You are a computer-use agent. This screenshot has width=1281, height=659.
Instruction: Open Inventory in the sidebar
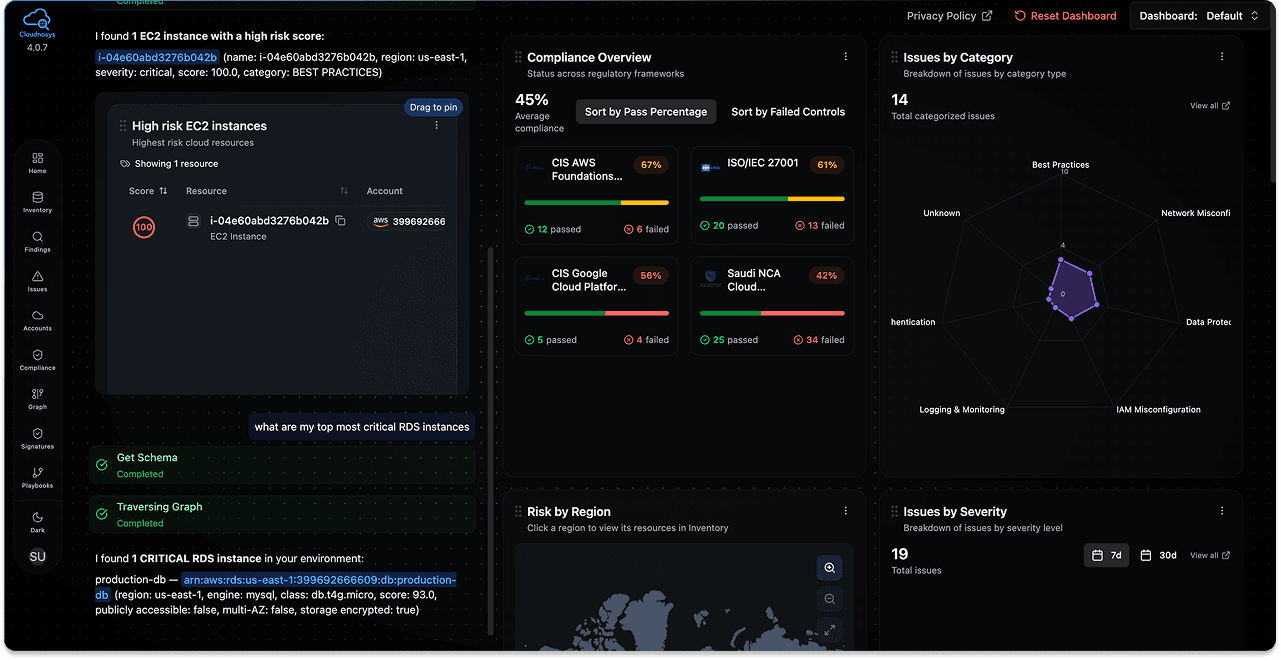click(x=37, y=203)
